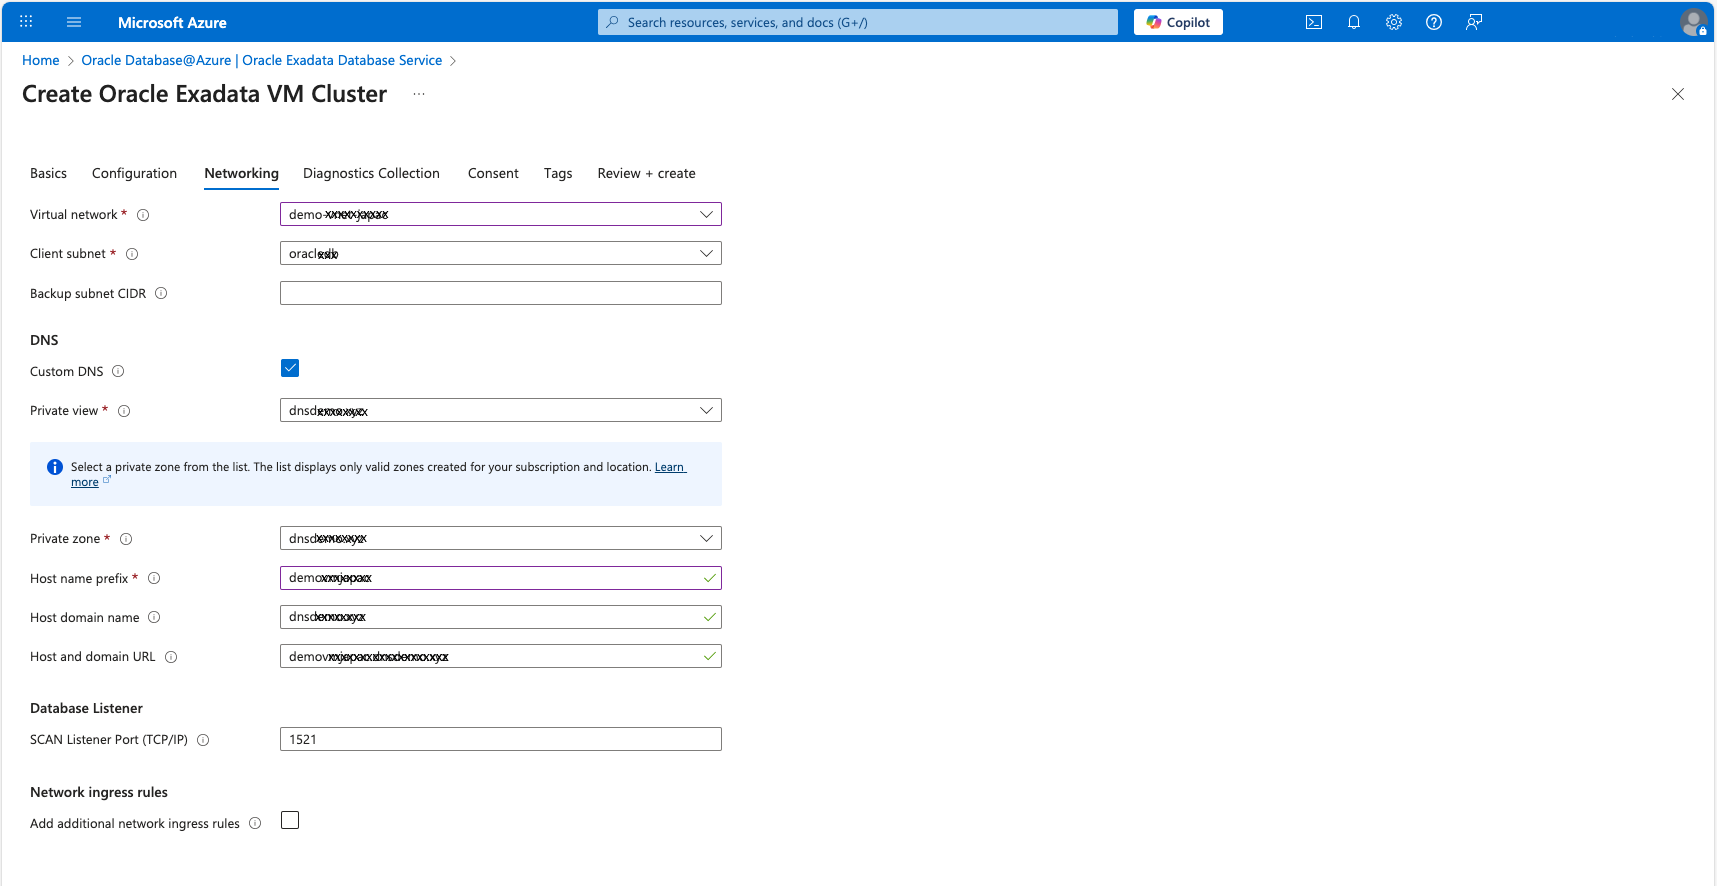
Task: Go to the Review + create tab
Action: tap(646, 173)
